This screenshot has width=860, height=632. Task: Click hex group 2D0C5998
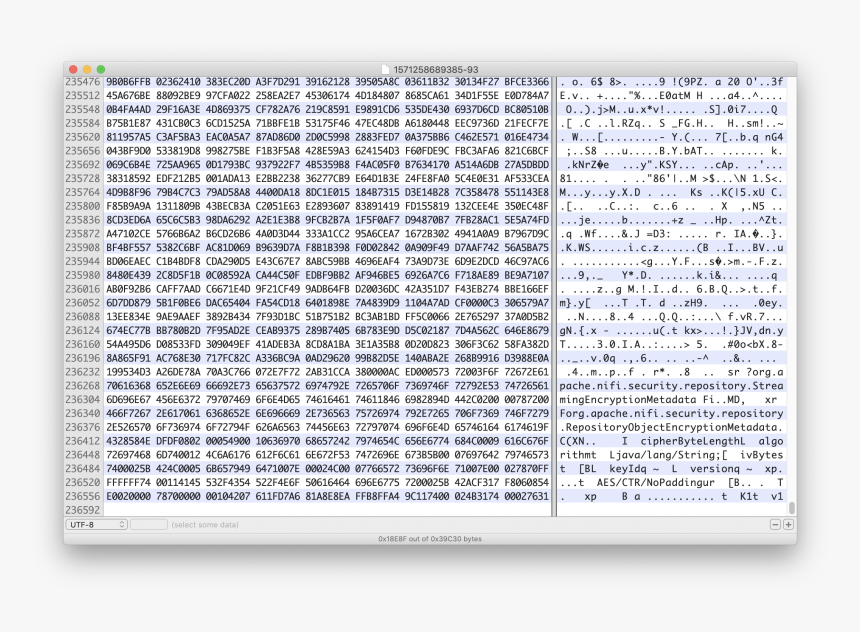[327, 137]
